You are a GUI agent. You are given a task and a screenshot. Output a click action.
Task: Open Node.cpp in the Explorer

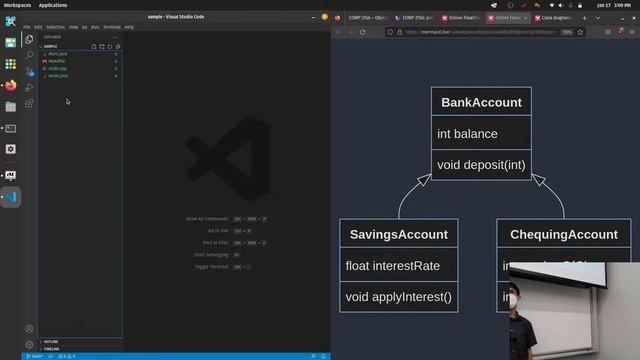coord(58,69)
